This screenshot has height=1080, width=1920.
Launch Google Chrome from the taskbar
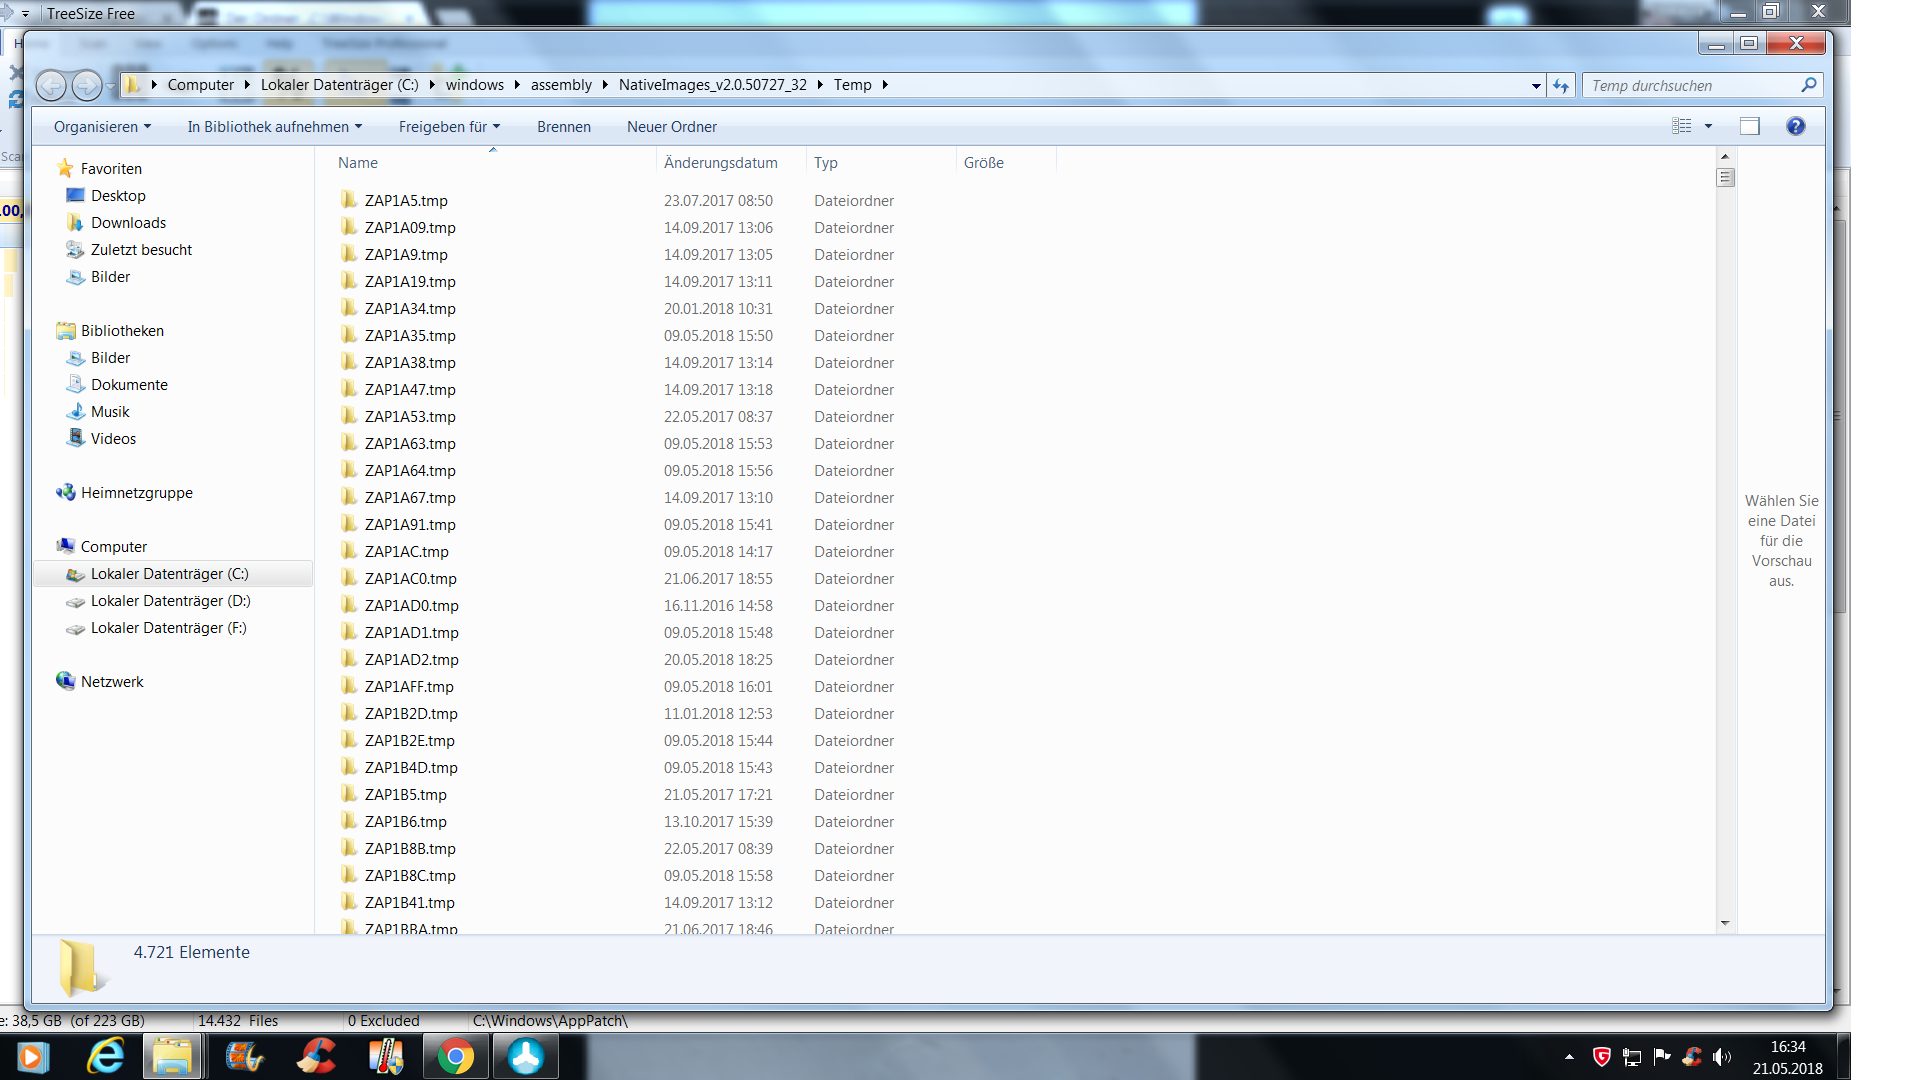pyautogui.click(x=455, y=1056)
